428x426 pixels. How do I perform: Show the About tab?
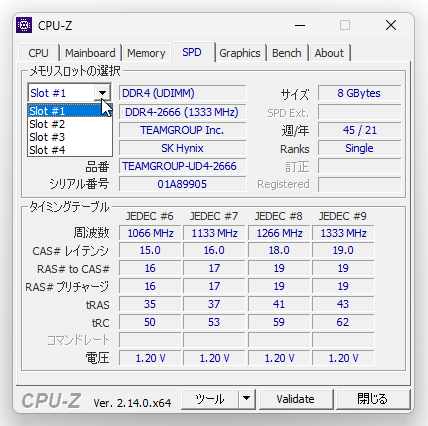(x=329, y=53)
